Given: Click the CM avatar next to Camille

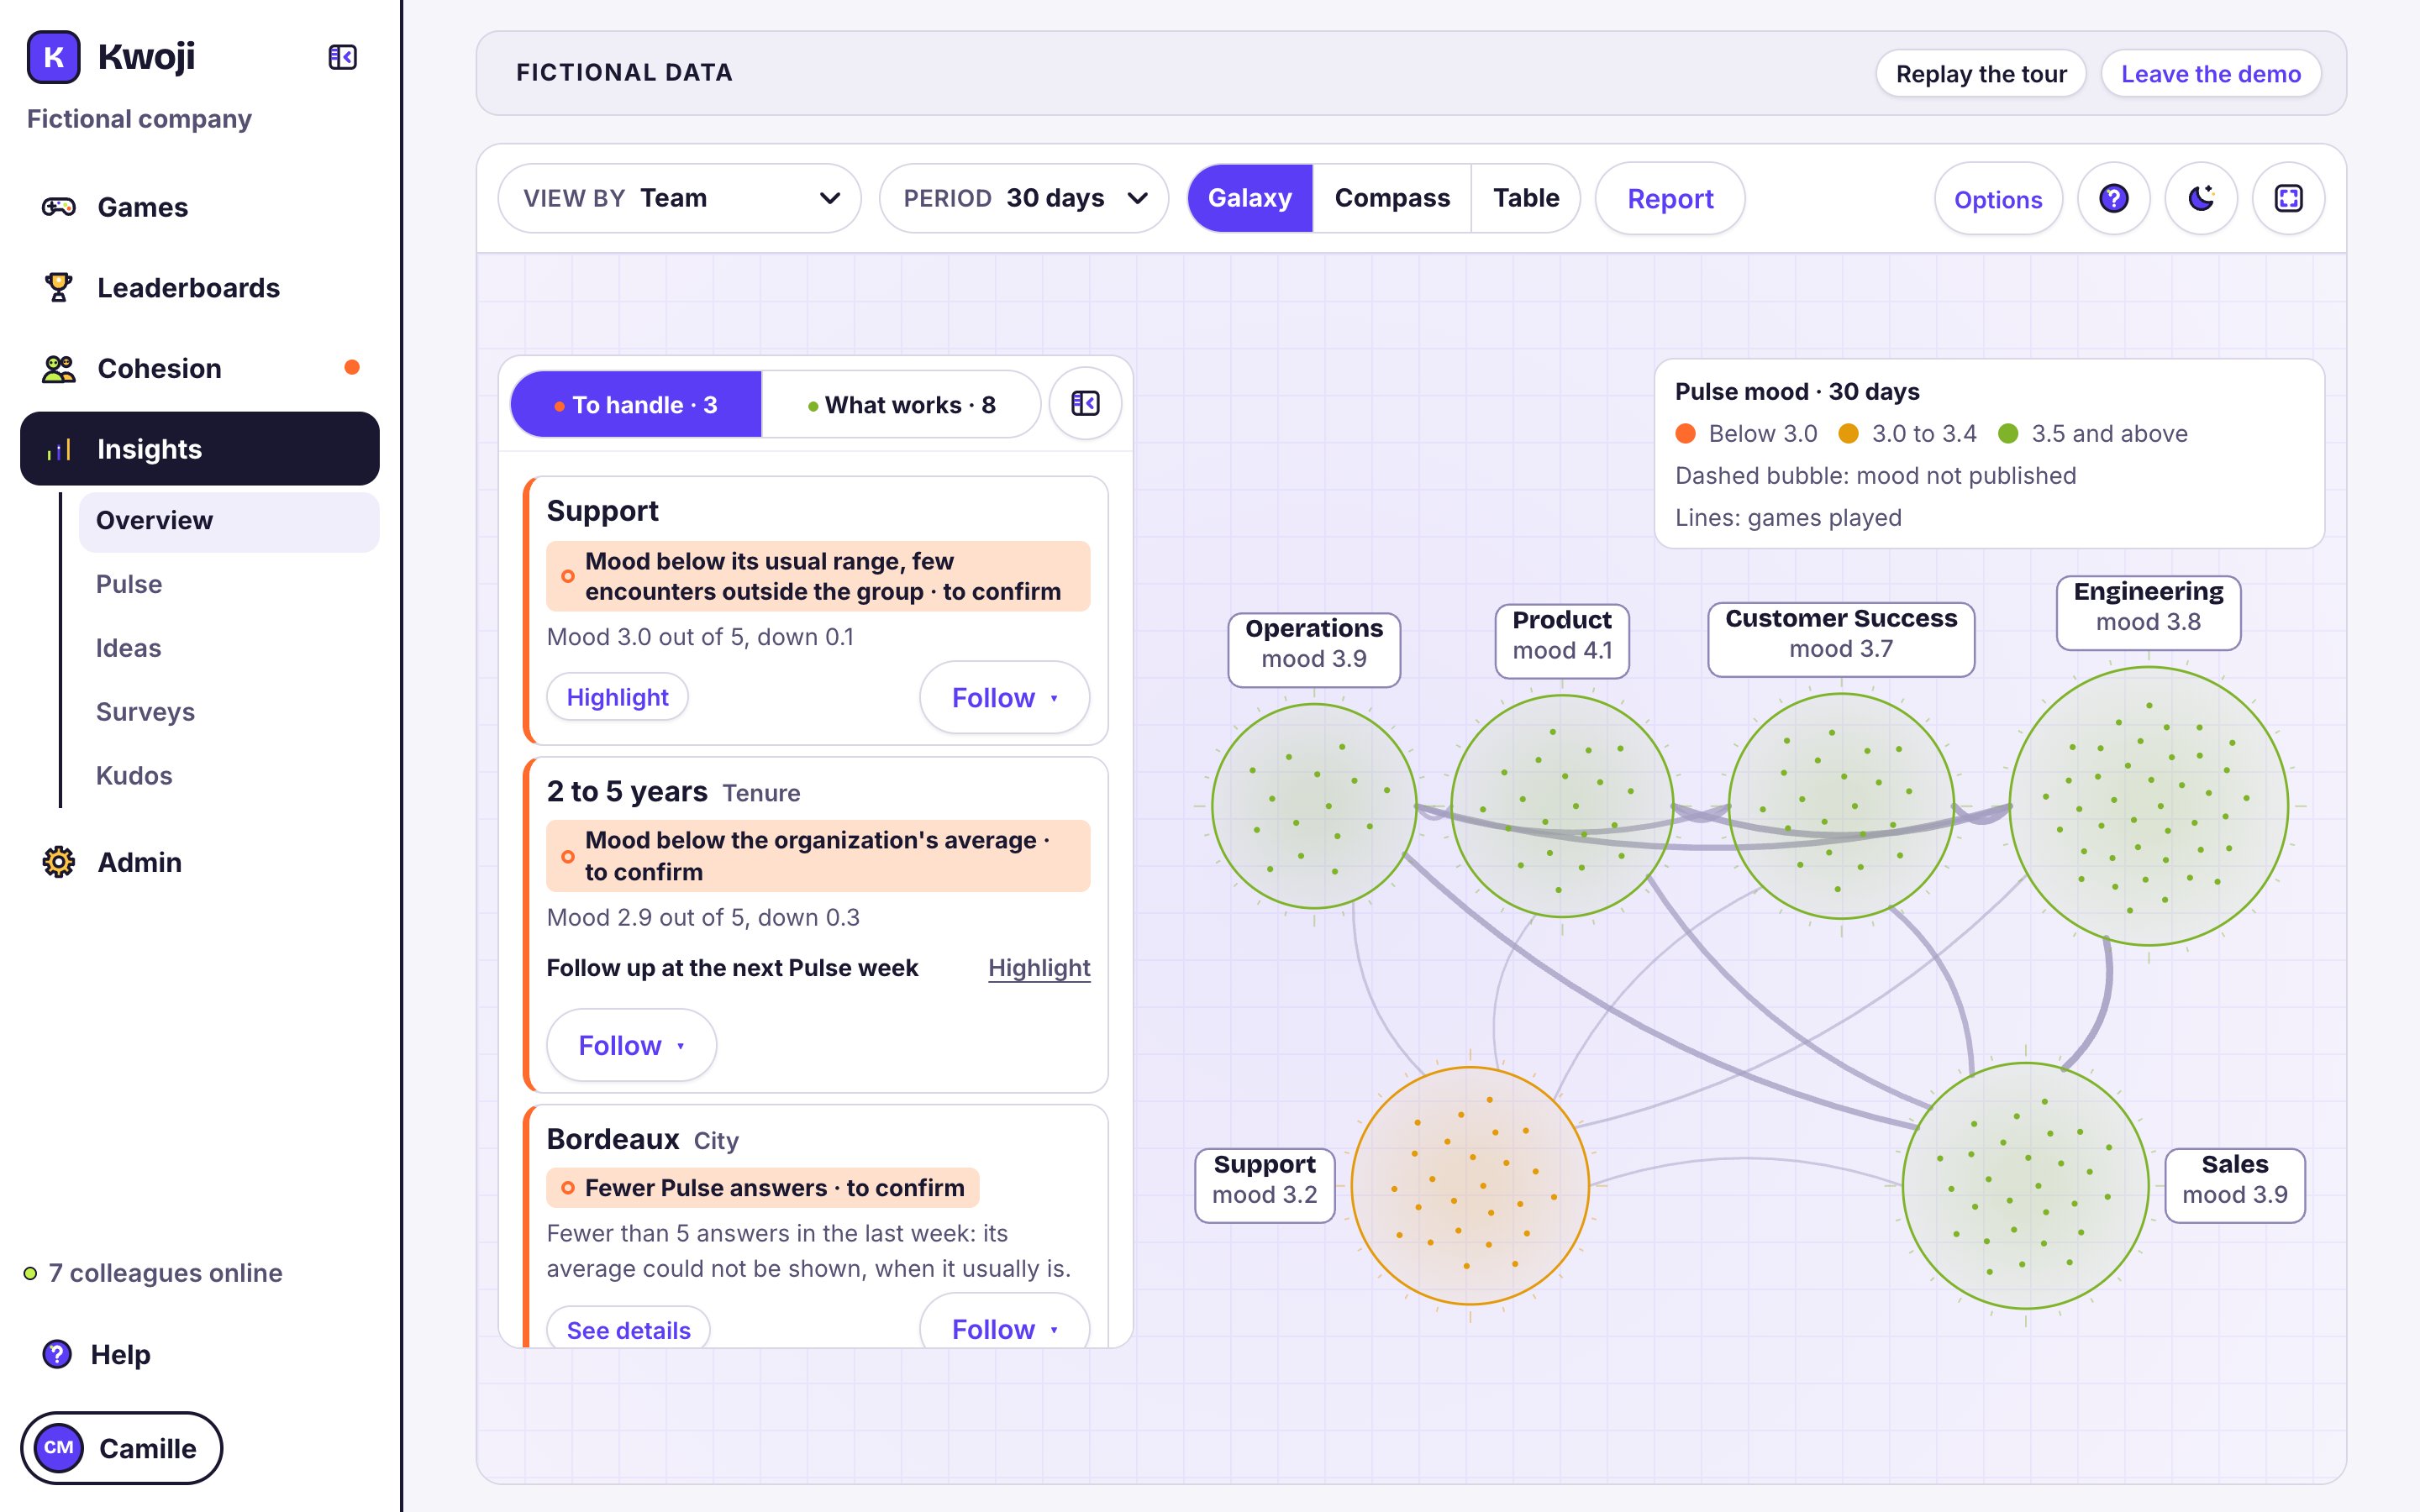Looking at the screenshot, I should coord(59,1447).
